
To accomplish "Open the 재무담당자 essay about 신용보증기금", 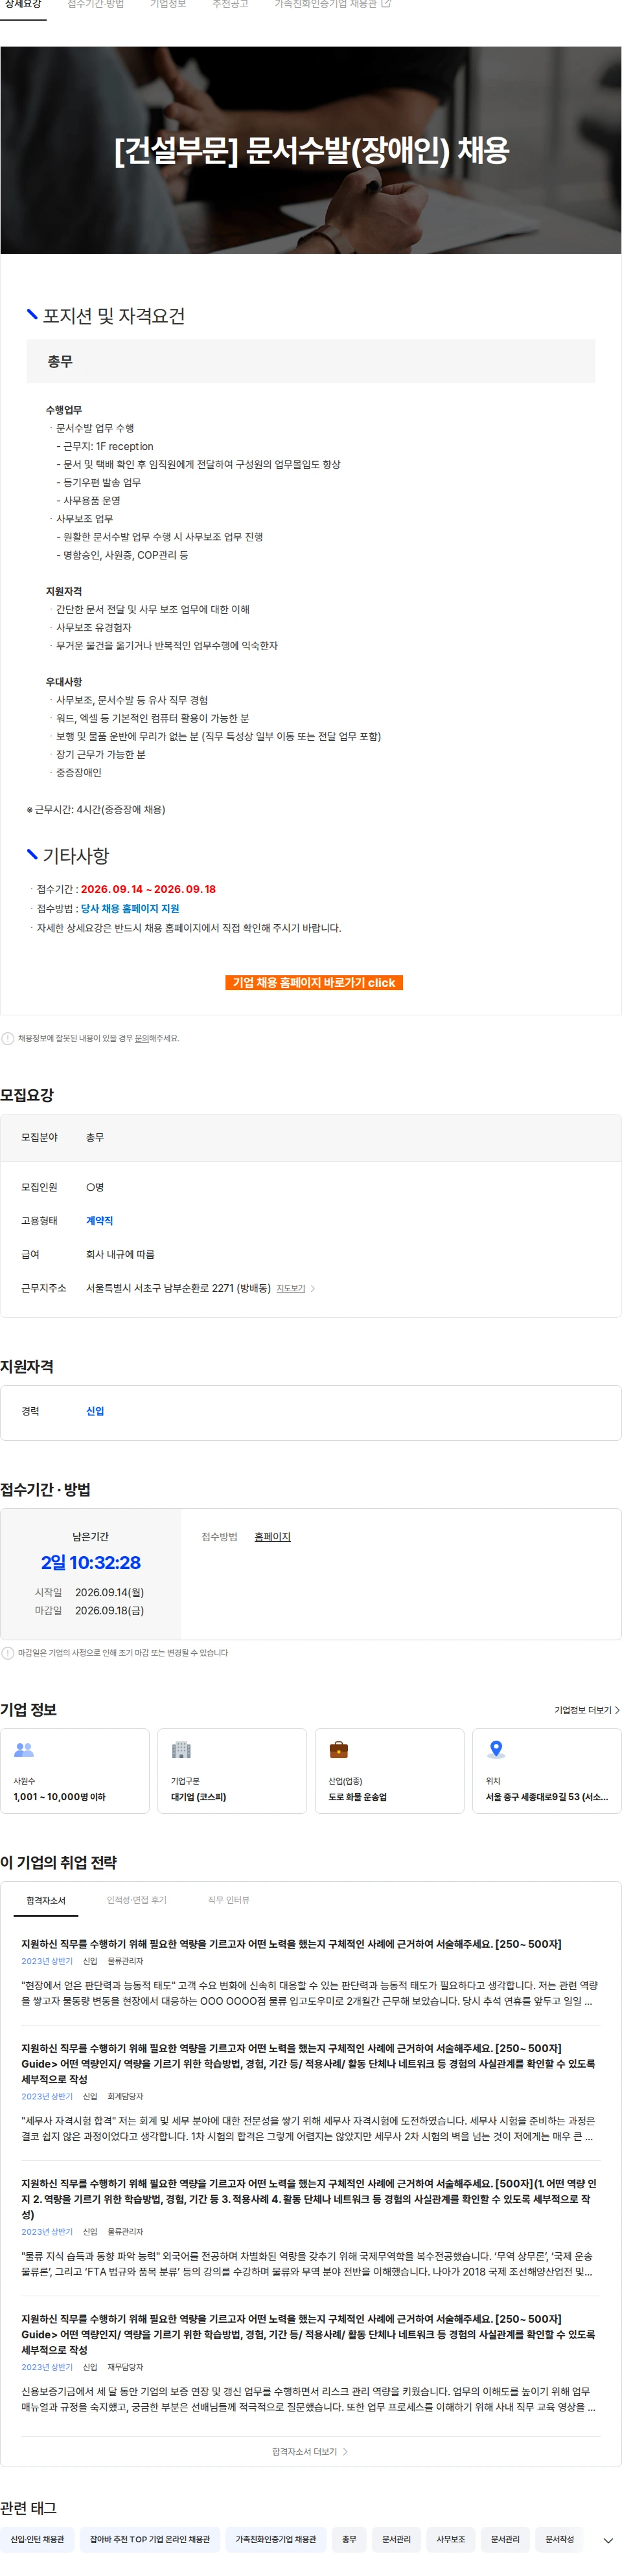I will tap(310, 2364).
